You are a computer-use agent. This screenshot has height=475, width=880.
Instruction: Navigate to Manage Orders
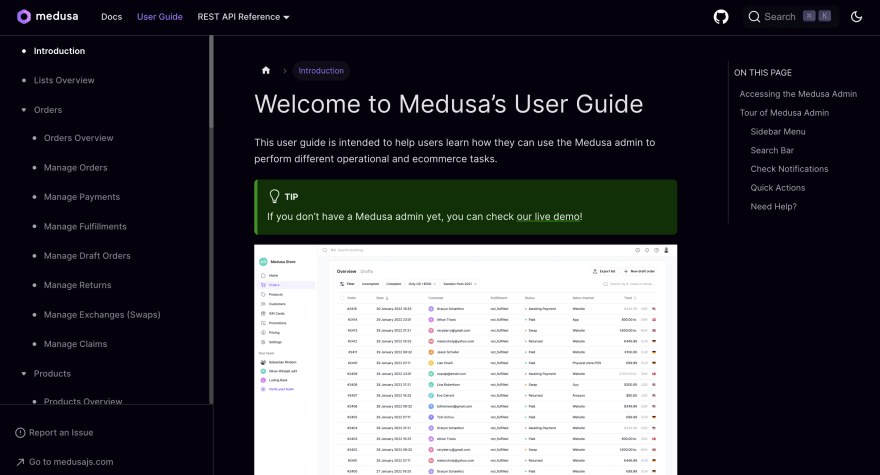(76, 168)
